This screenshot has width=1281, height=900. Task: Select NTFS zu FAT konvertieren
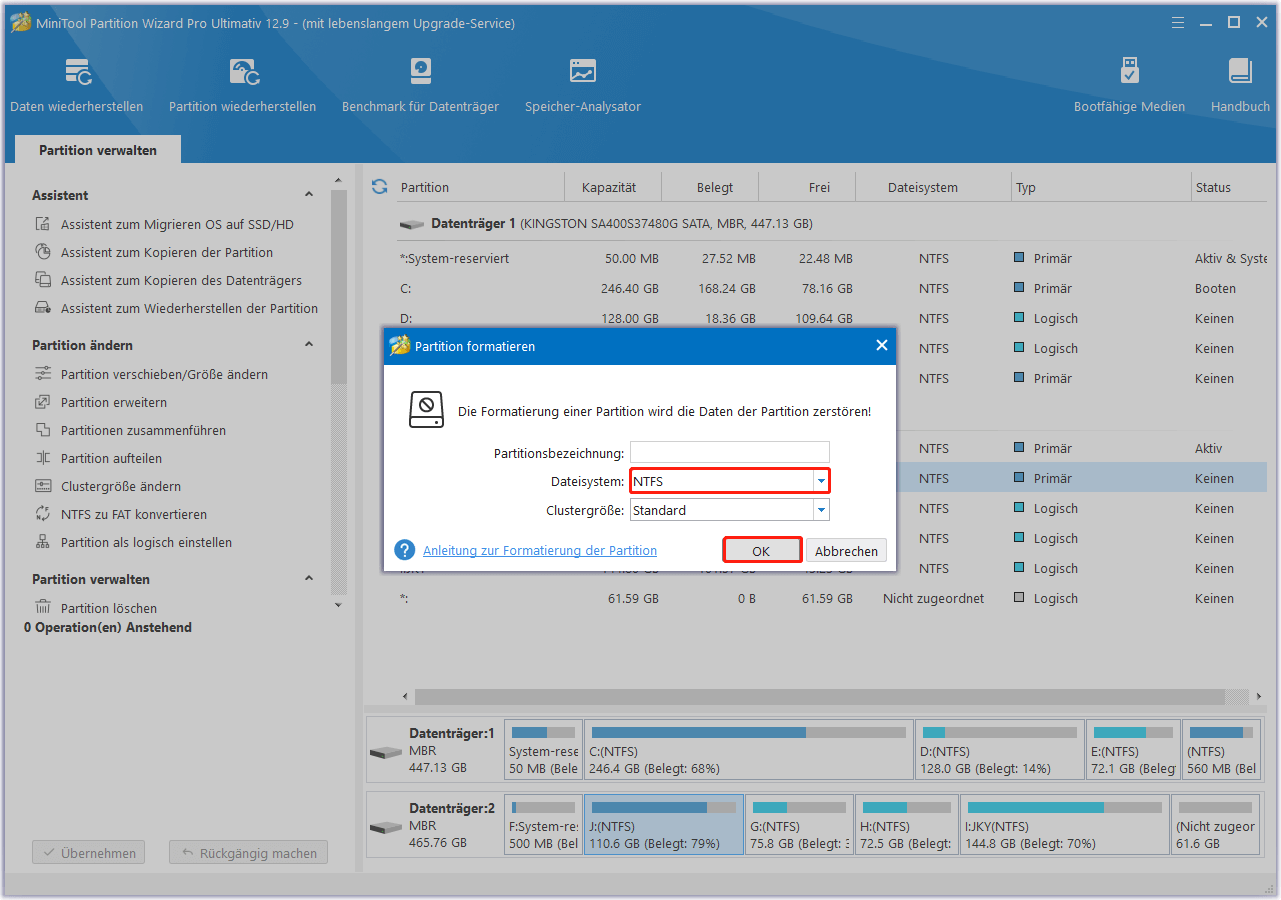coord(133,515)
